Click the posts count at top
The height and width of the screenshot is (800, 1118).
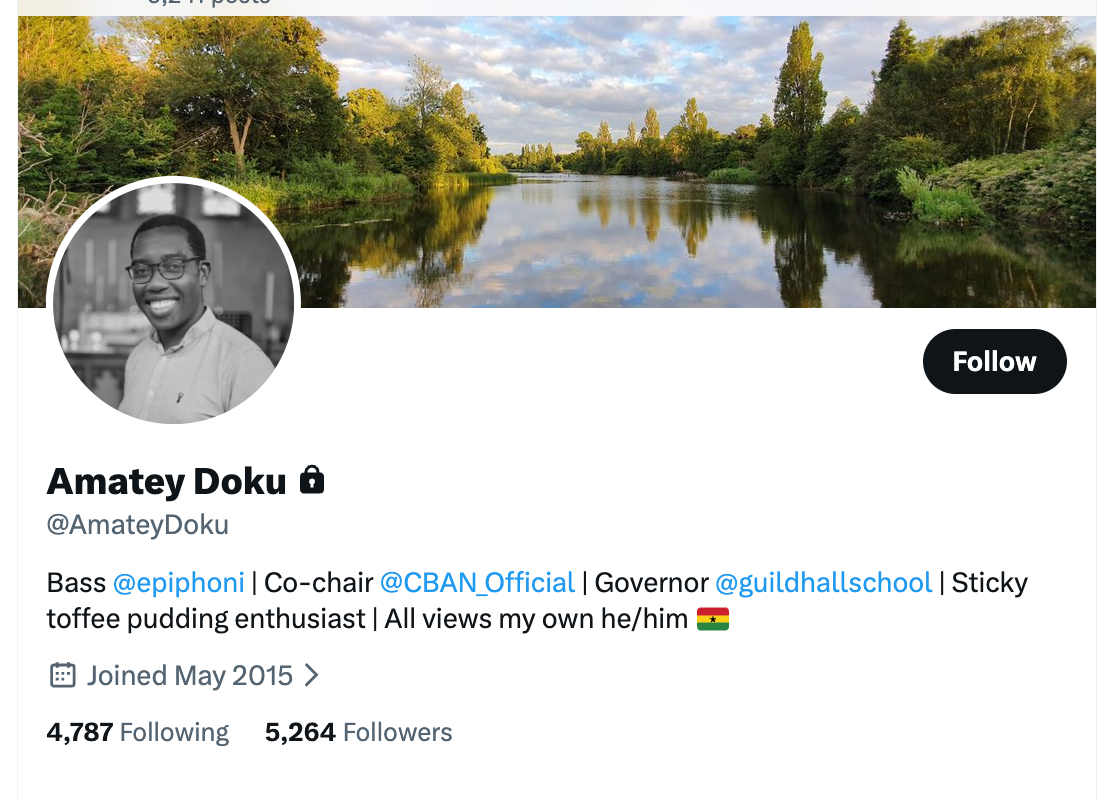coord(210,3)
